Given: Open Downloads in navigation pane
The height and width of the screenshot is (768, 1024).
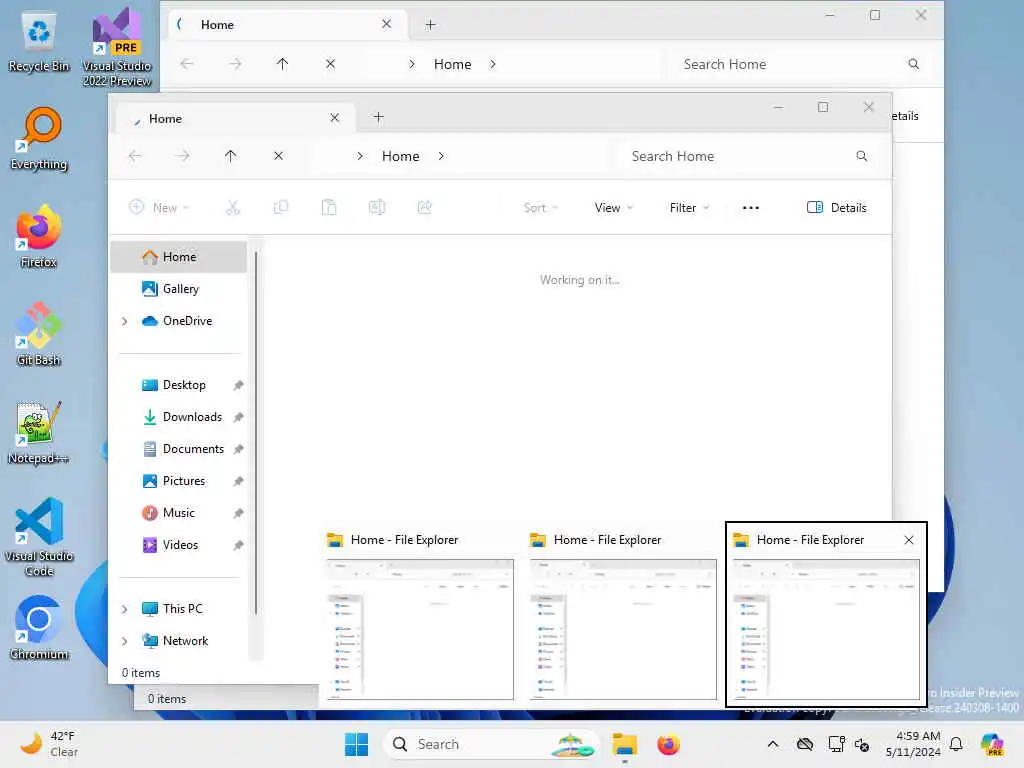Looking at the screenshot, I should pos(178,417).
